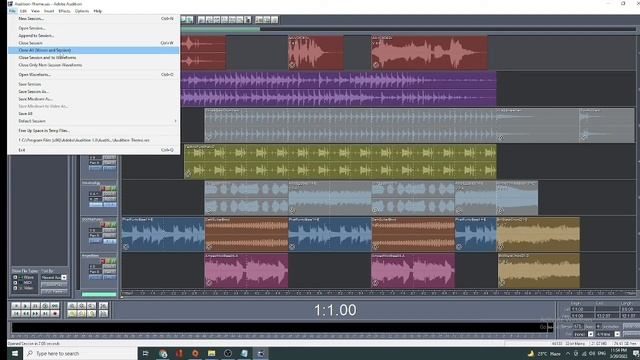
Task: Choose Save Session As entry
Action: (x=93, y=91)
